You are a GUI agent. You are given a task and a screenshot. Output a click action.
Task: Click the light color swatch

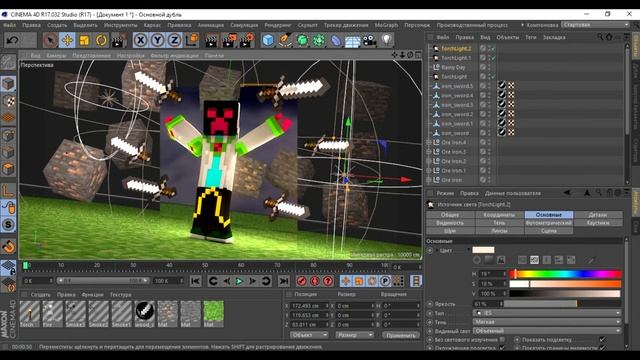tap(483, 250)
